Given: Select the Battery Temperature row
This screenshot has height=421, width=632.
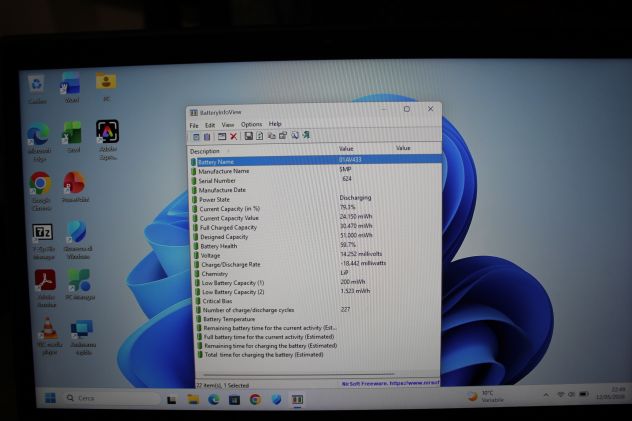Looking at the screenshot, I should [317, 319].
